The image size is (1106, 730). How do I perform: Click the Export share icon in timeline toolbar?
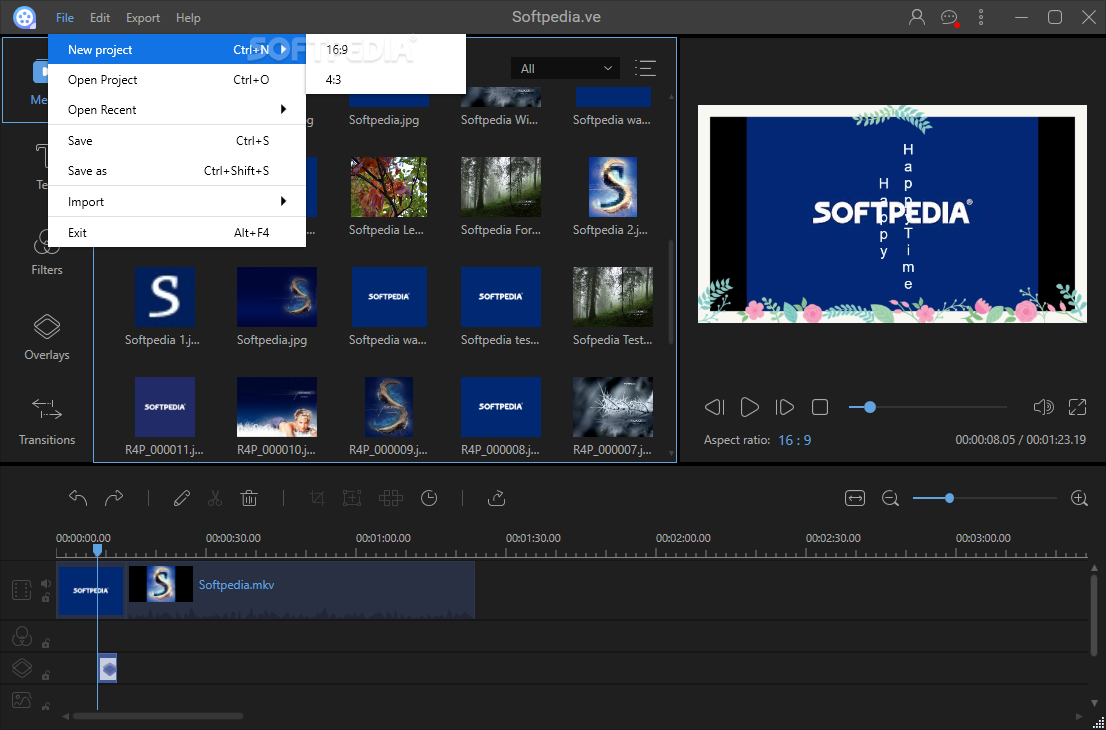pyautogui.click(x=497, y=498)
